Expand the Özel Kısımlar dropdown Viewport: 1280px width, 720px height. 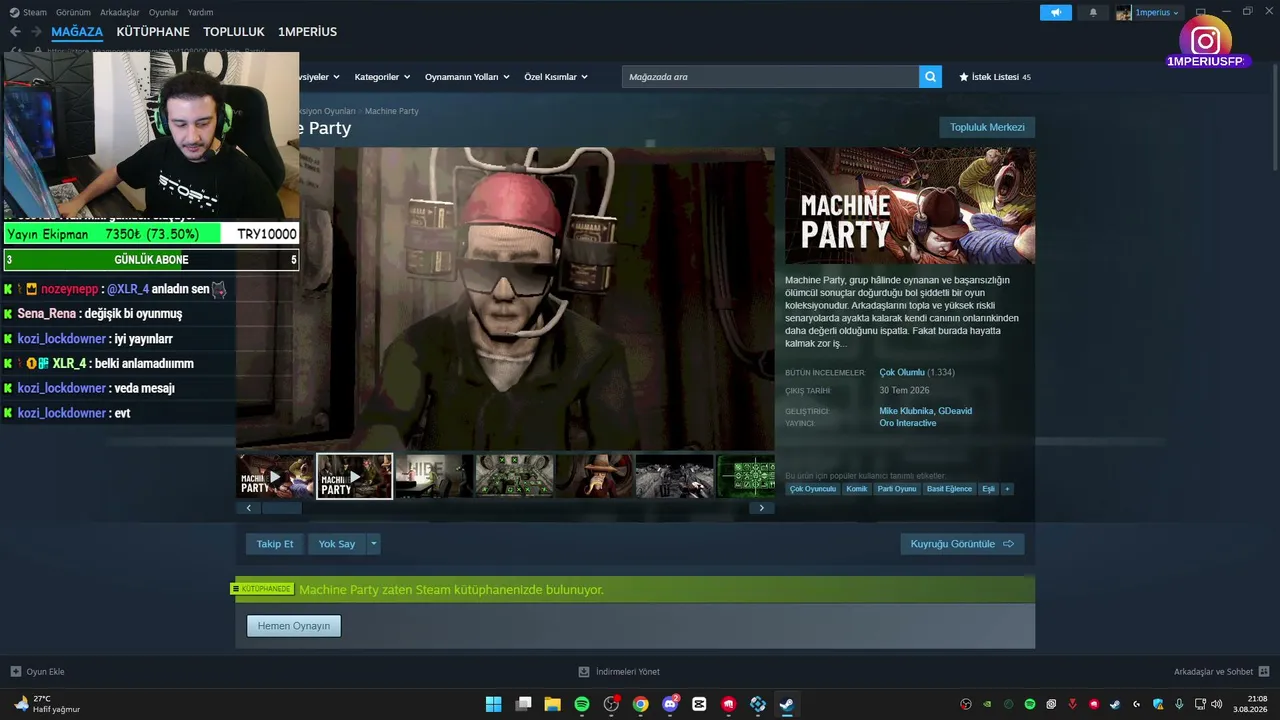pyautogui.click(x=556, y=77)
